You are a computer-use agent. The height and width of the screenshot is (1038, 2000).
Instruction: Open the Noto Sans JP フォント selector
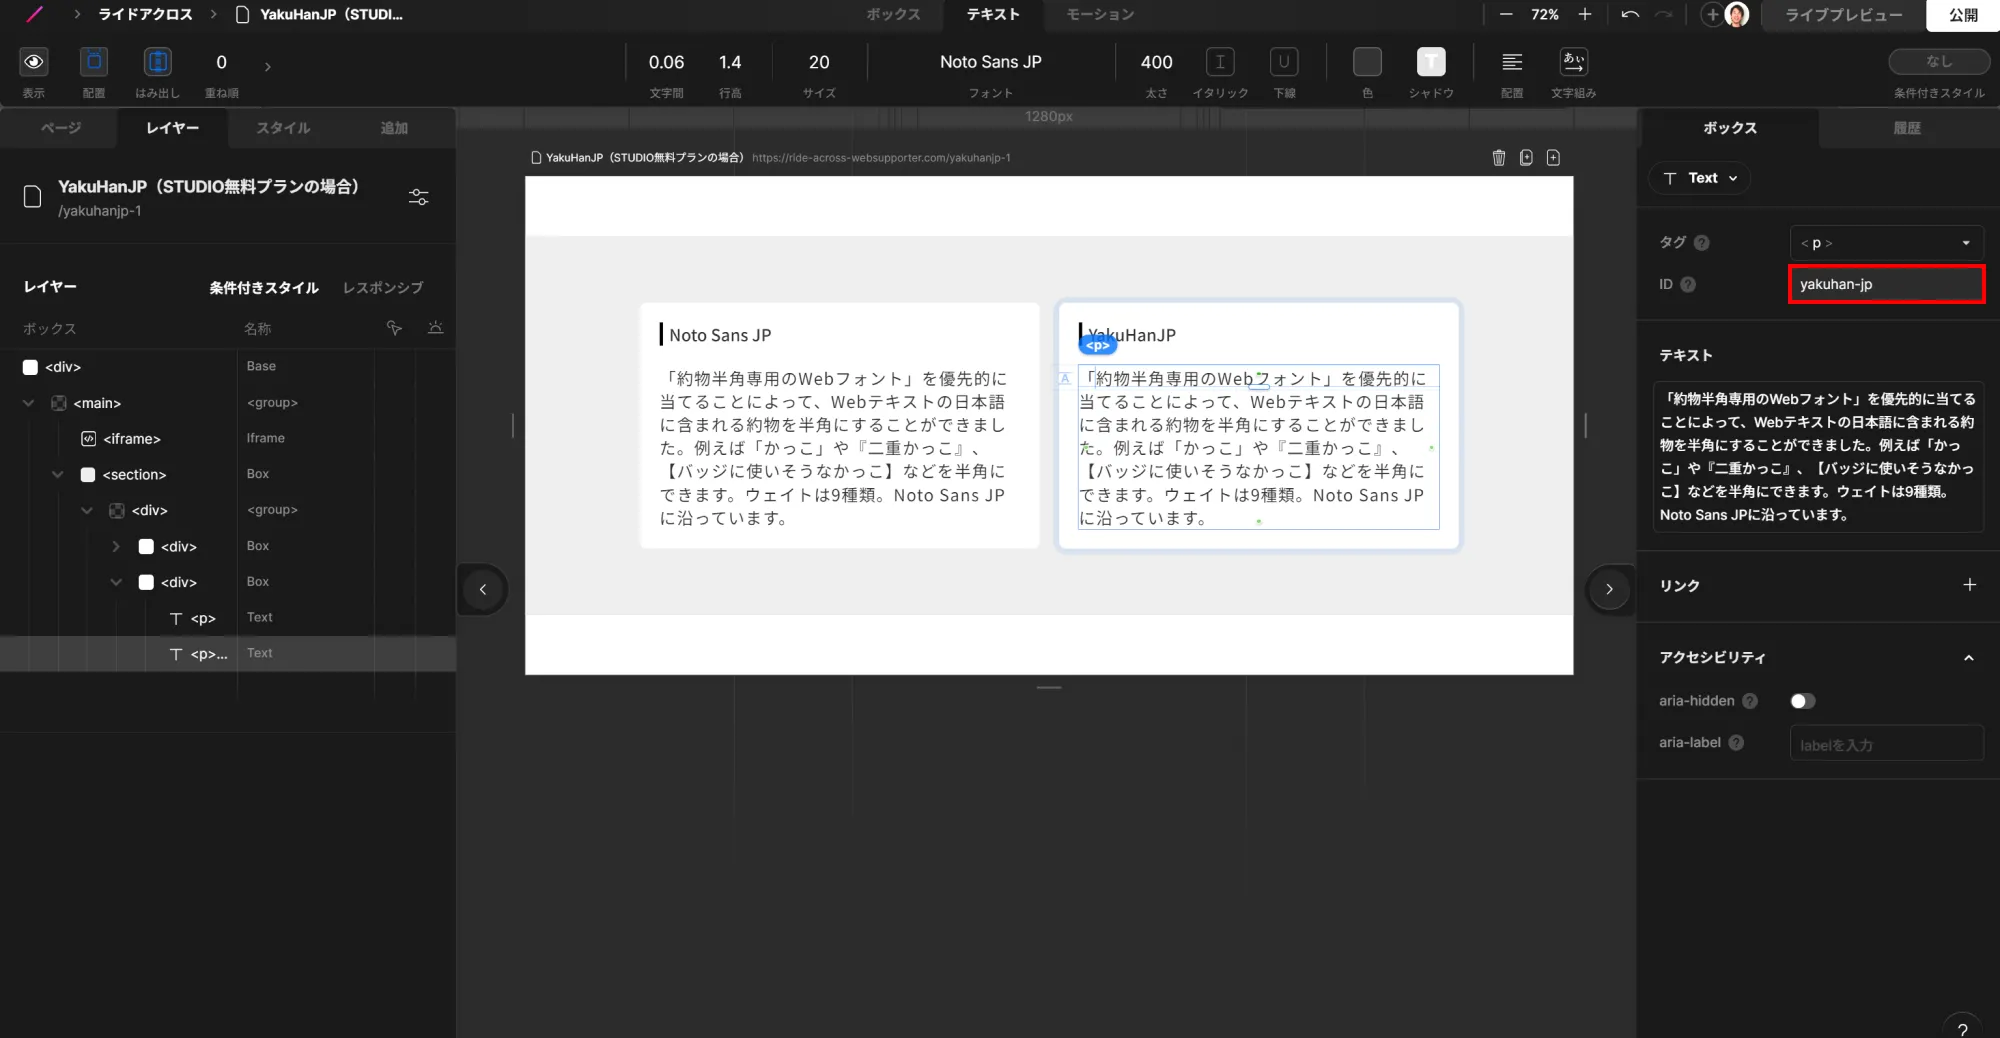click(990, 62)
